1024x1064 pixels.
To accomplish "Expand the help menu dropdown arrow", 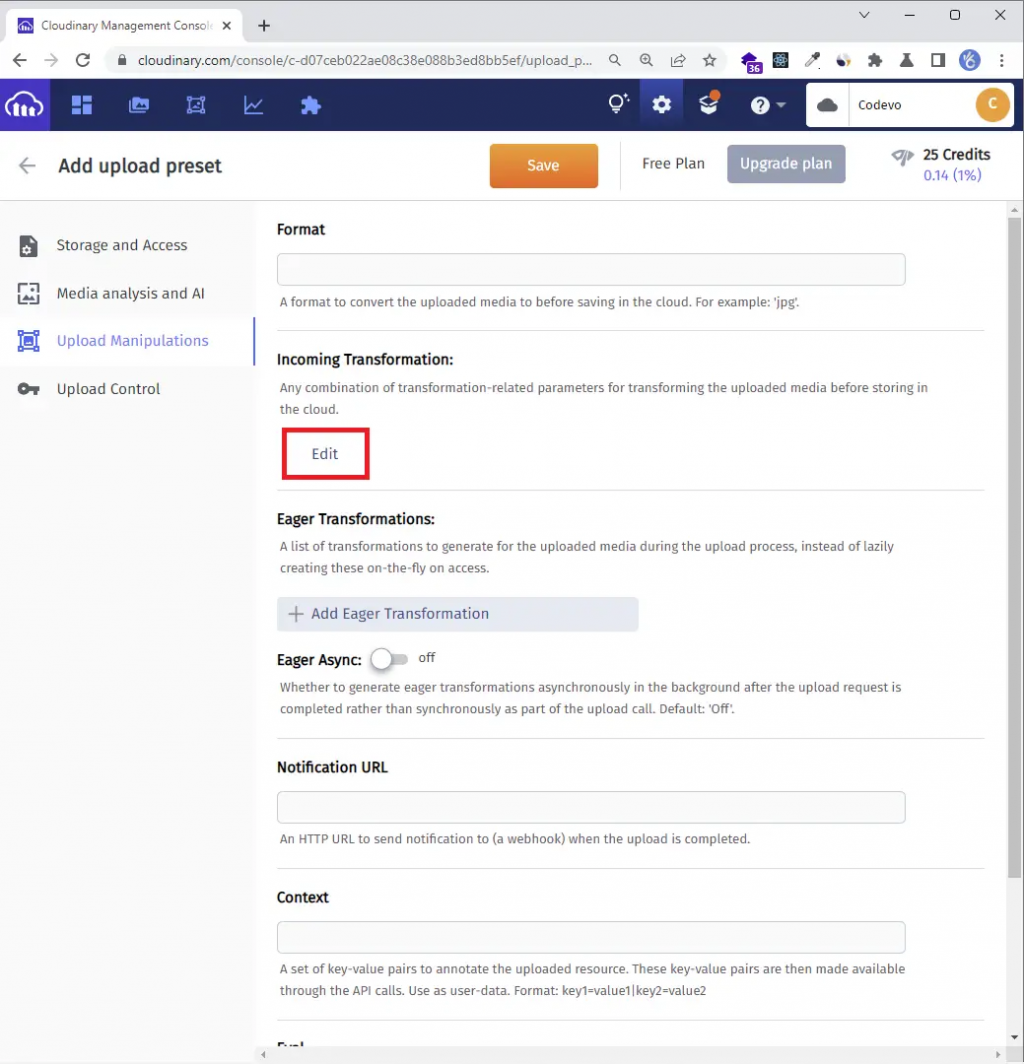I will [x=781, y=105].
